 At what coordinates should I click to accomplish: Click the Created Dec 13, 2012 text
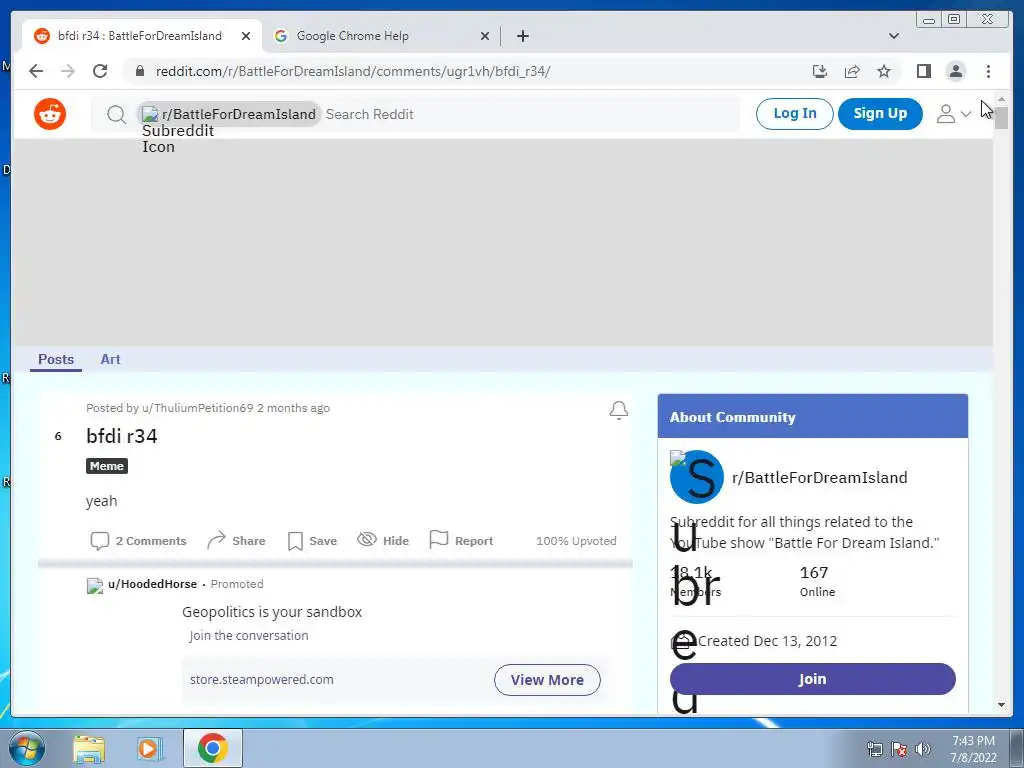(767, 641)
